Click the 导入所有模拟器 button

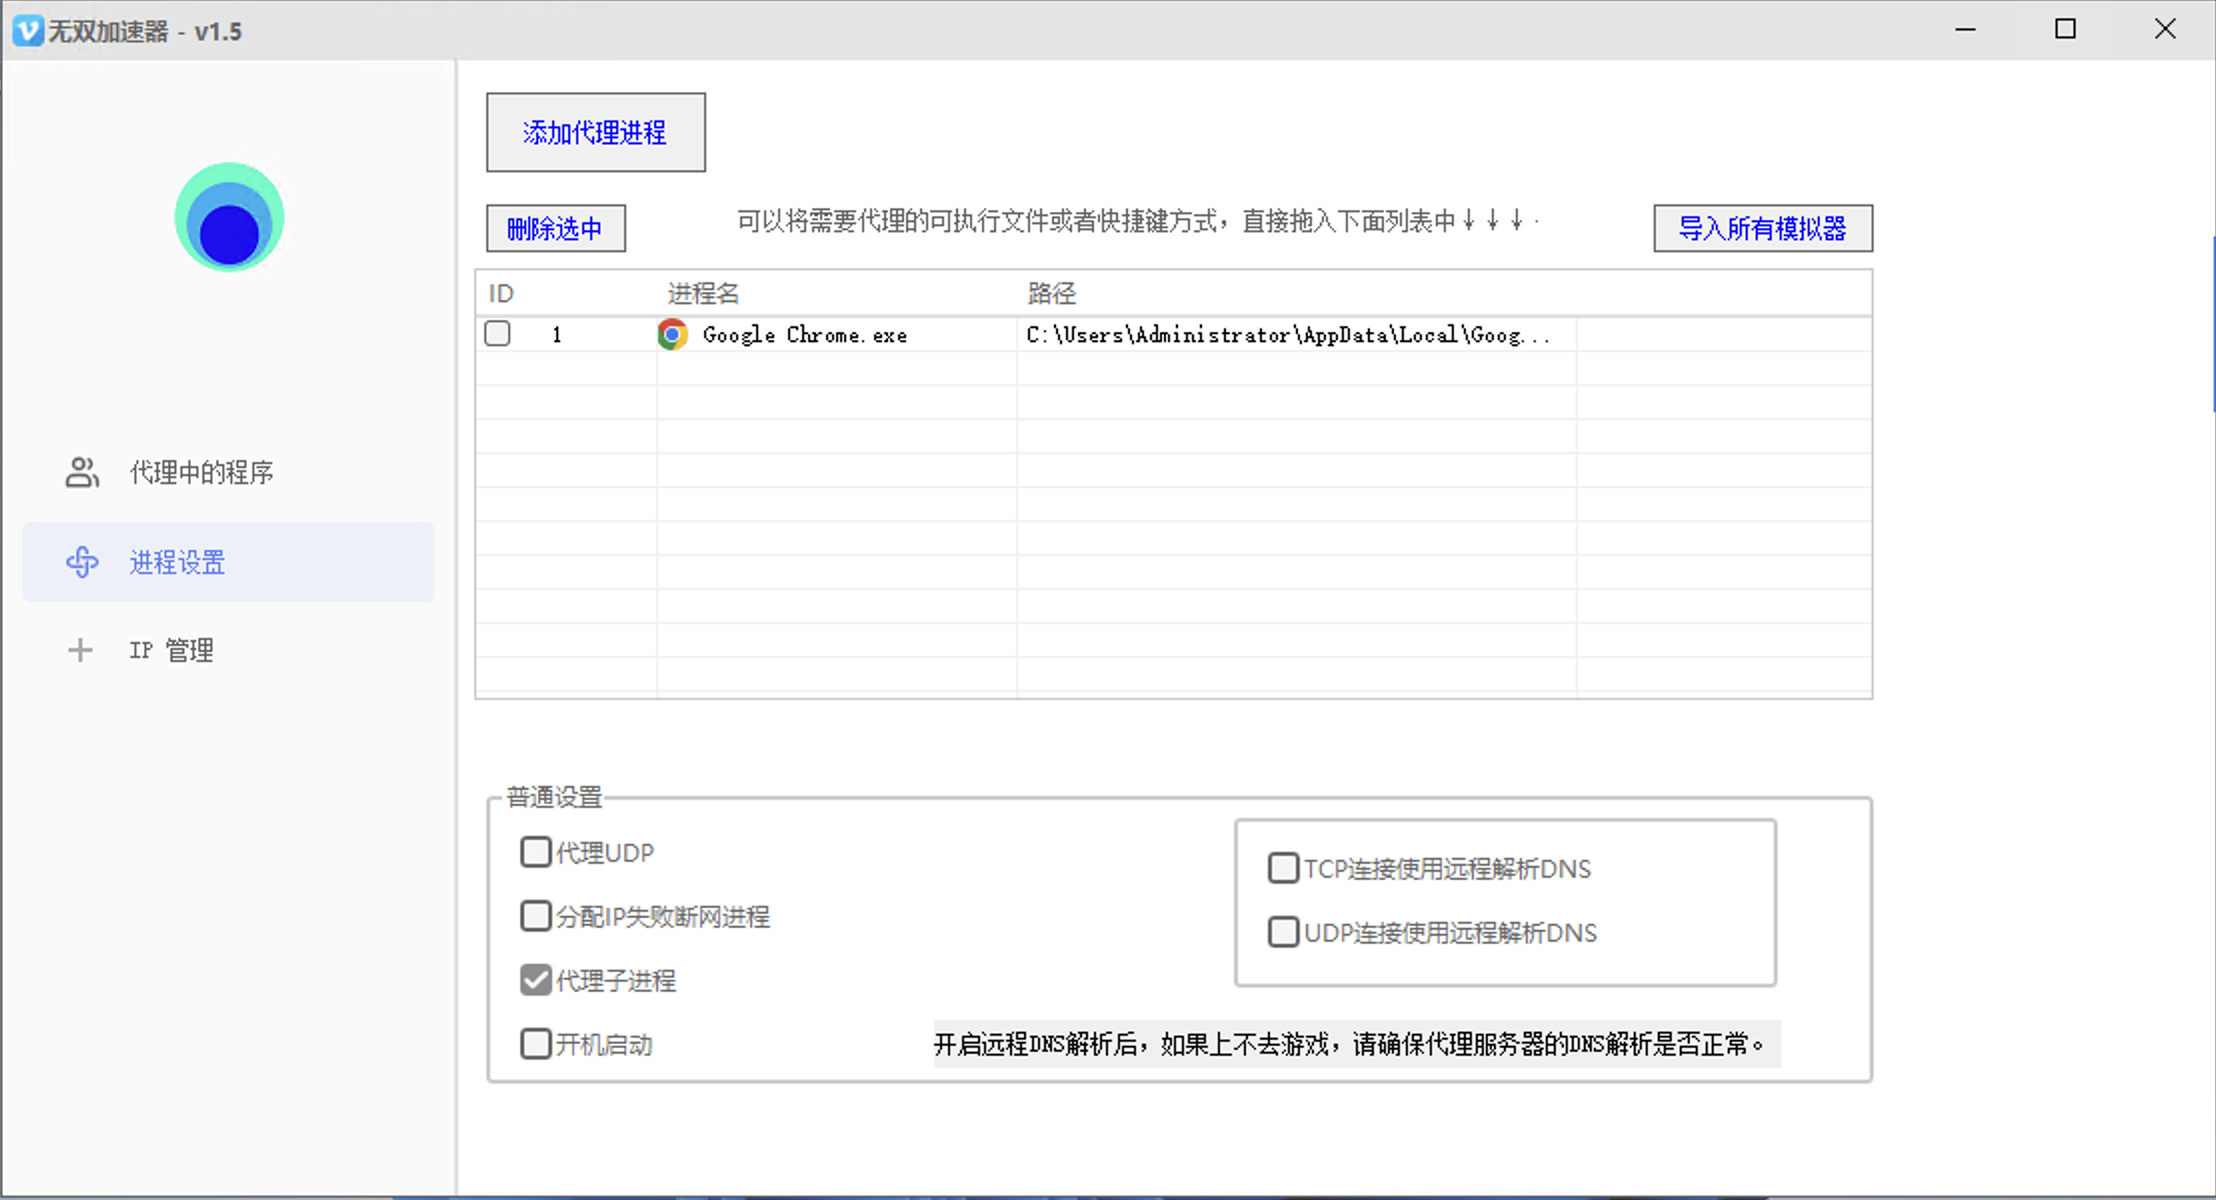pos(1763,228)
